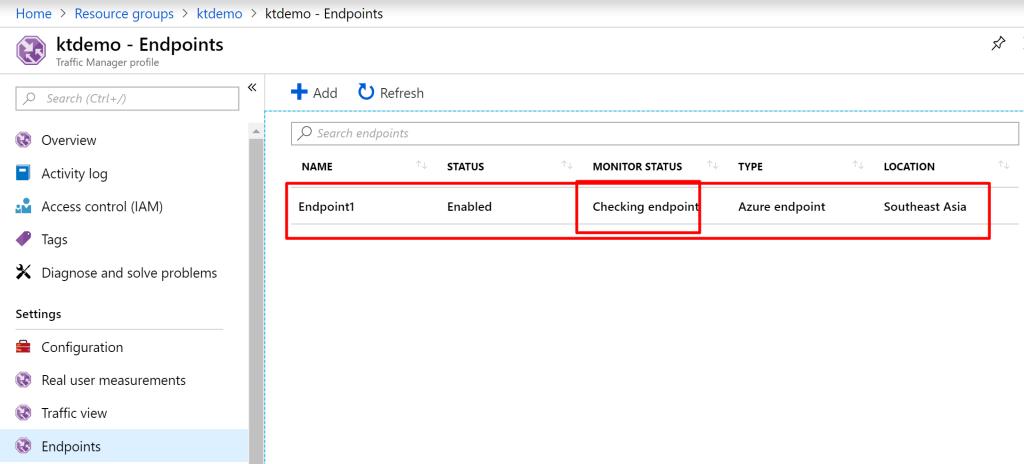Open Configuration settings
Viewport: 1024px width, 464px height.
click(82, 347)
